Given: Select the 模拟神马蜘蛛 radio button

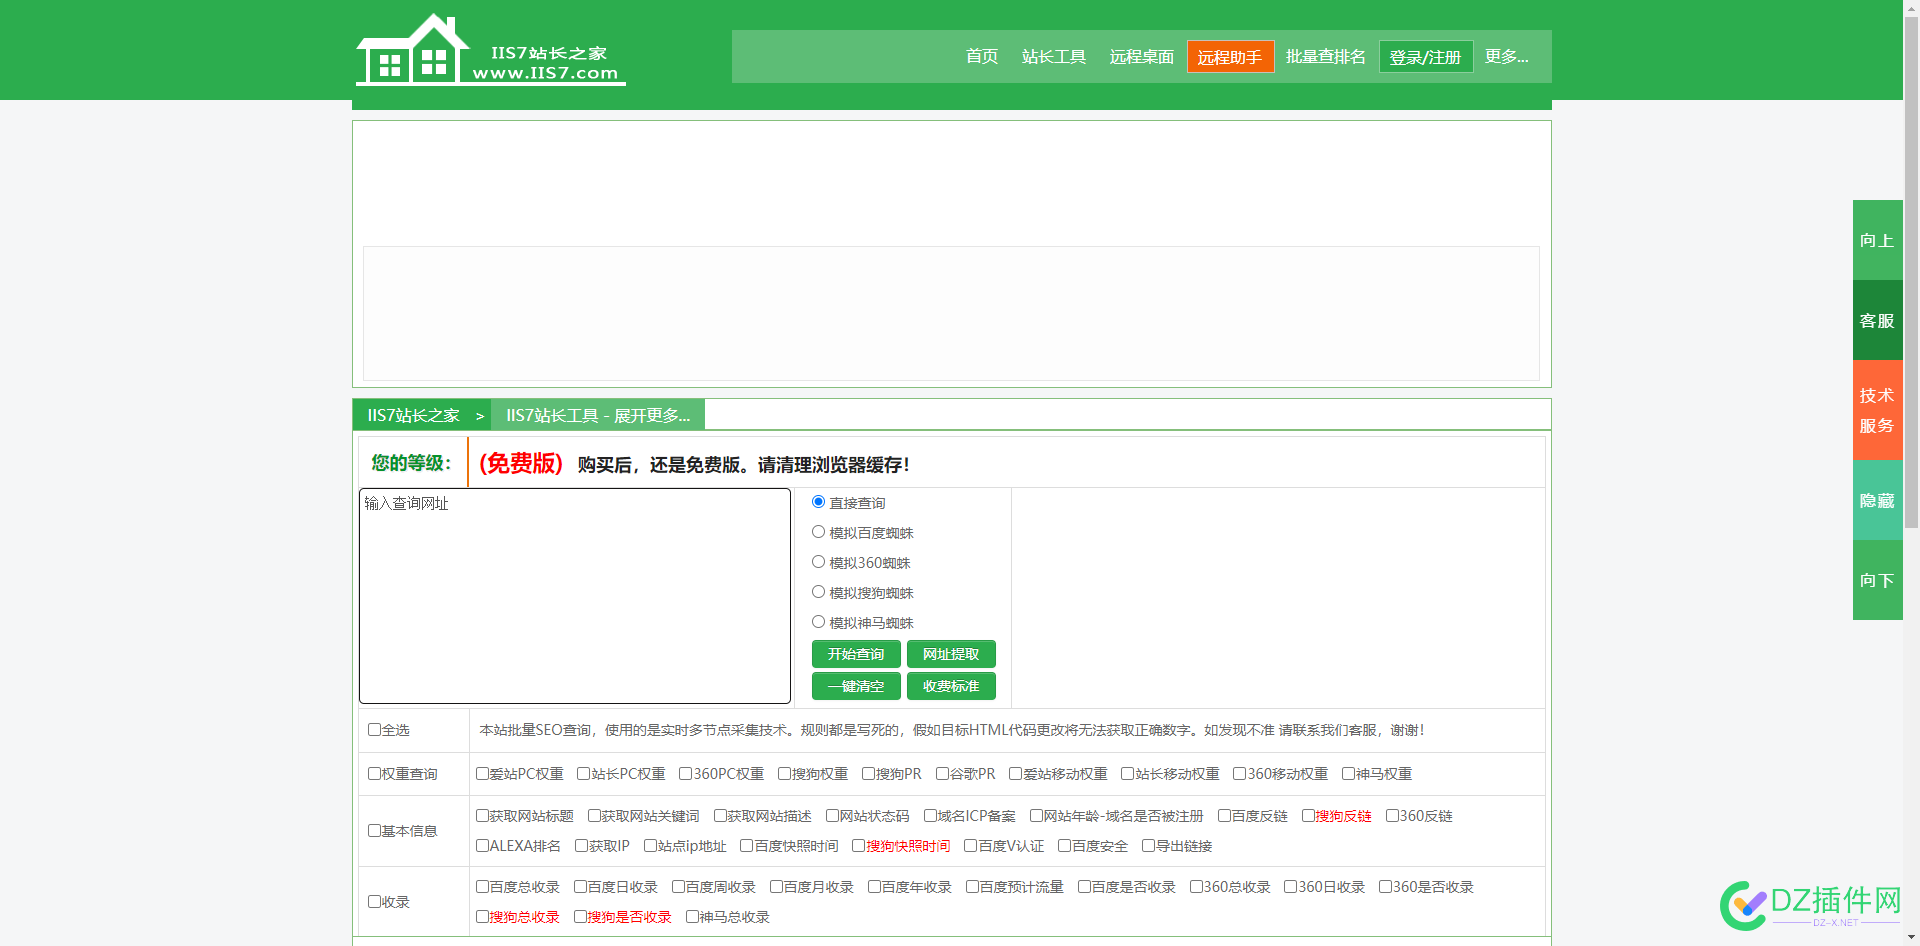Looking at the screenshot, I should point(818,622).
